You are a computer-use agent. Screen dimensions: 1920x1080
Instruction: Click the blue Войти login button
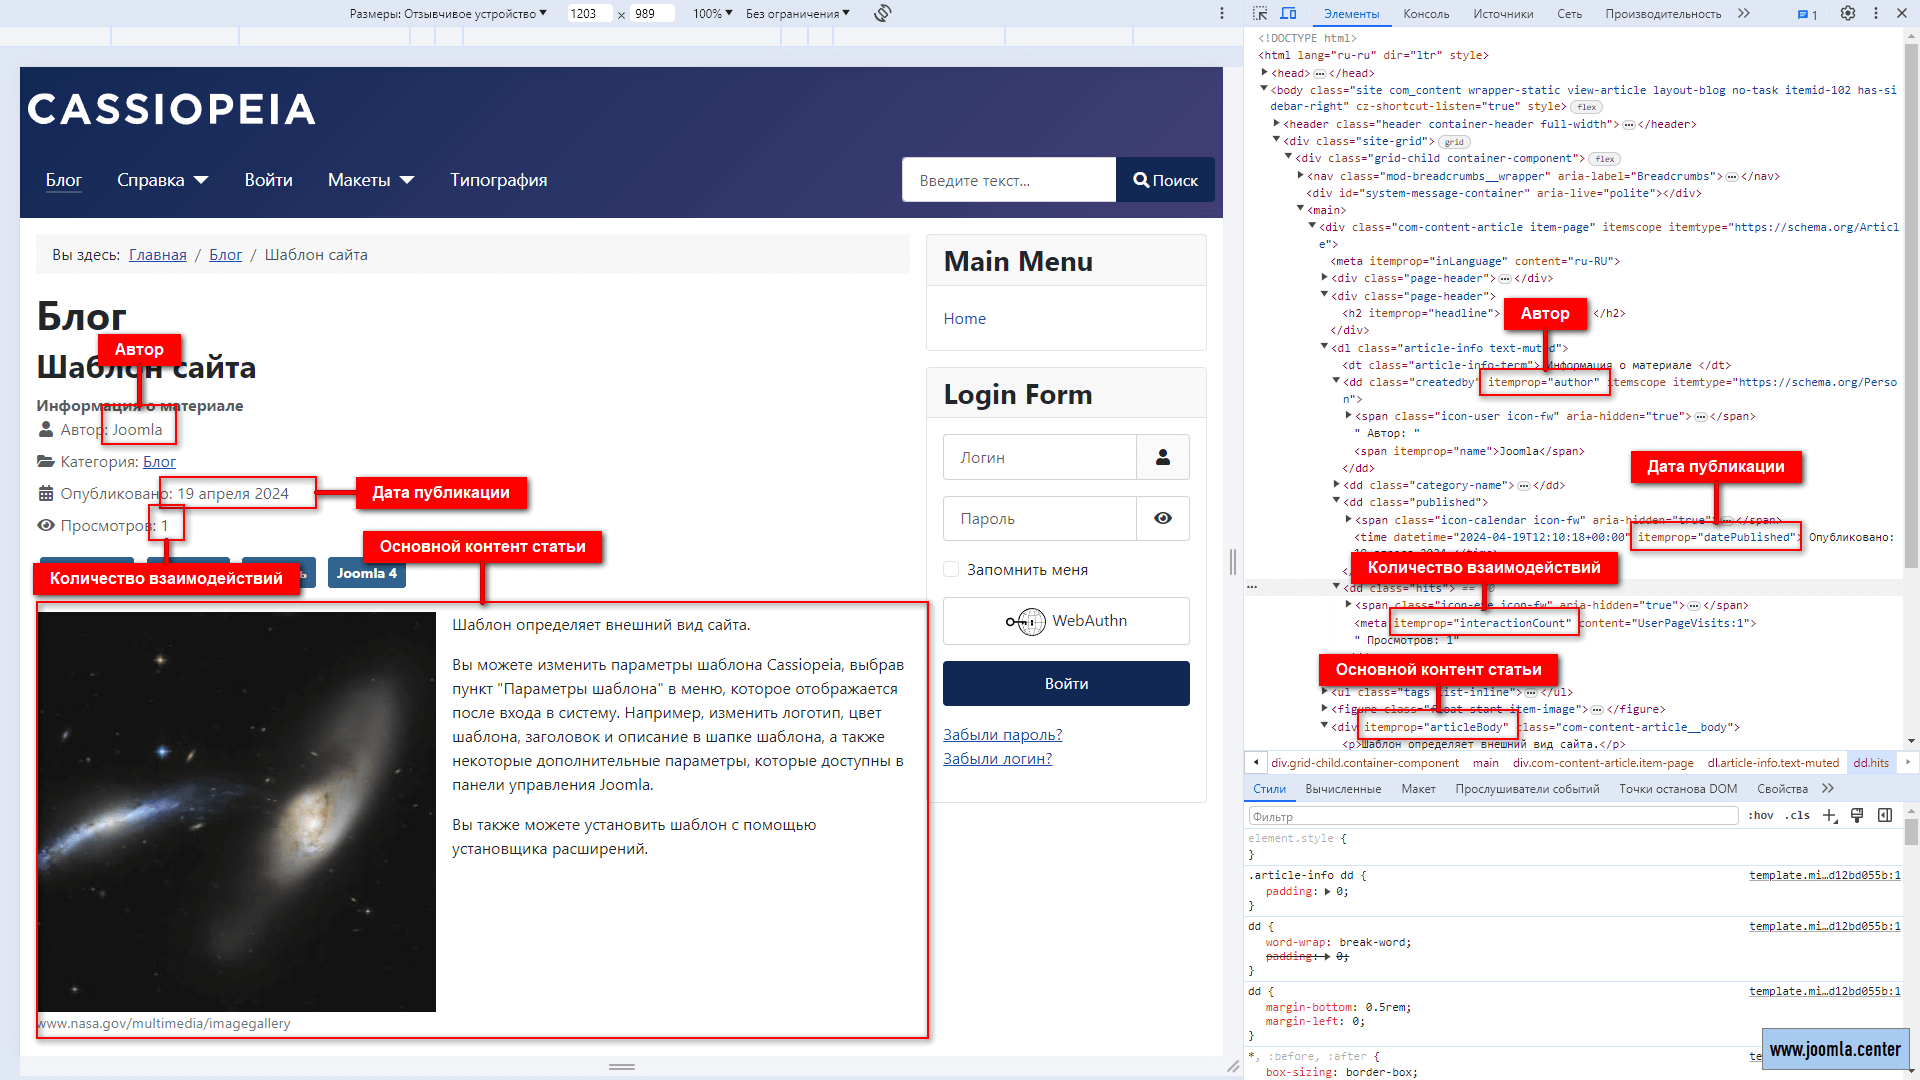pyautogui.click(x=1066, y=684)
